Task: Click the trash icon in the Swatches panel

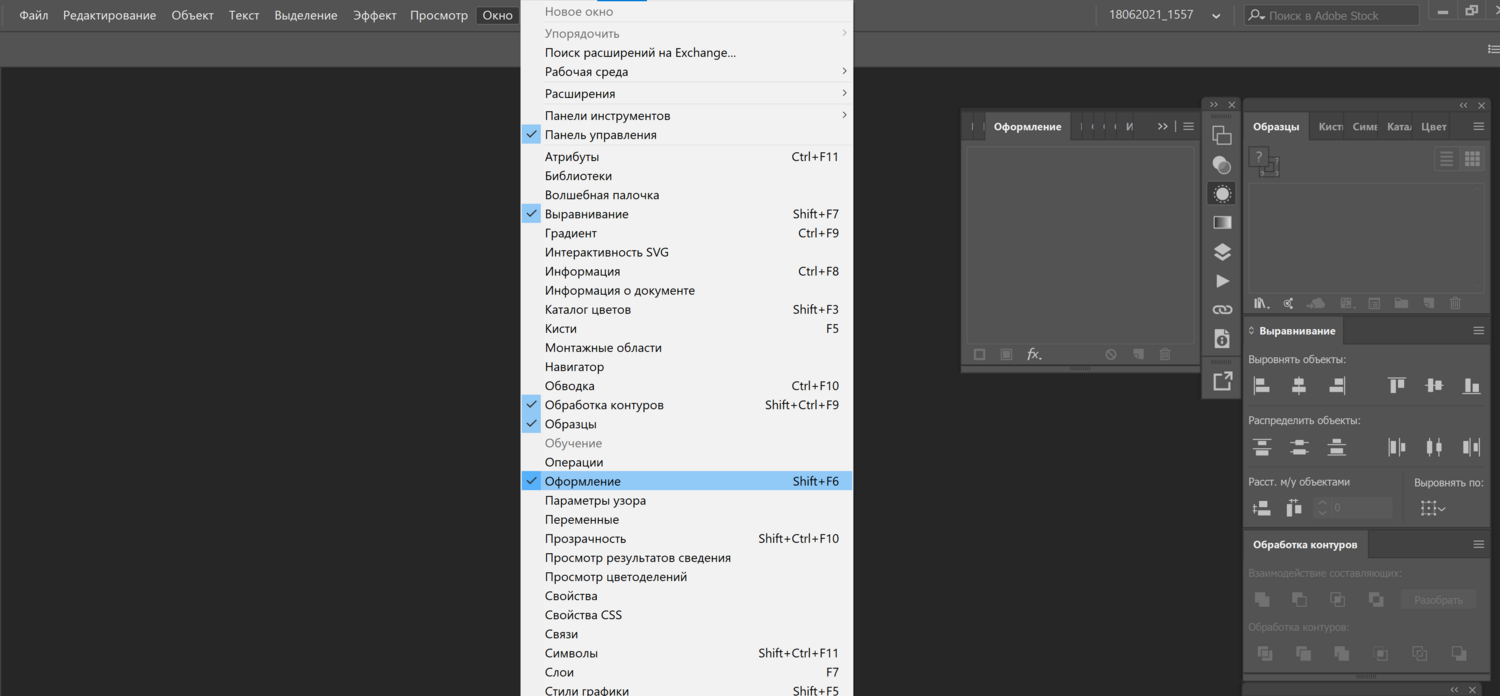Action: coord(1455,303)
